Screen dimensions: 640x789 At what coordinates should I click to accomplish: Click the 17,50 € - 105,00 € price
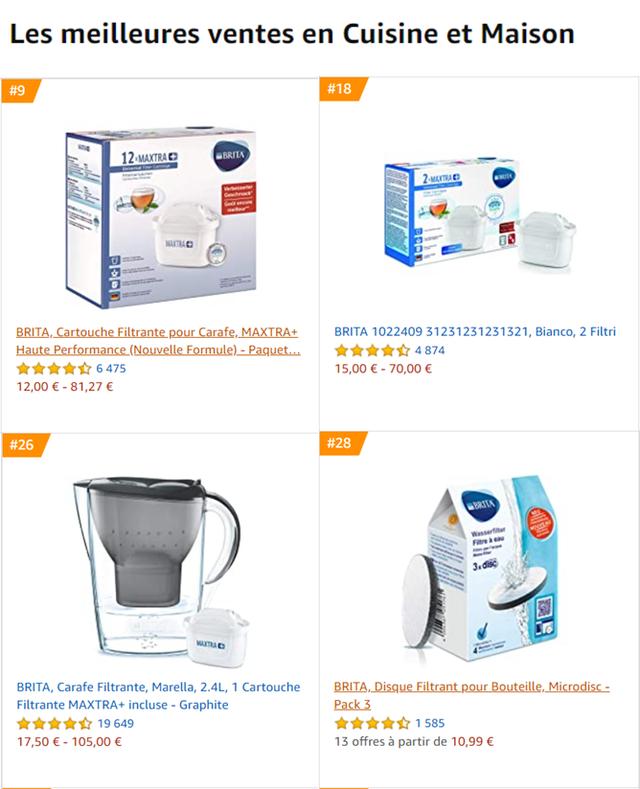pos(69,742)
